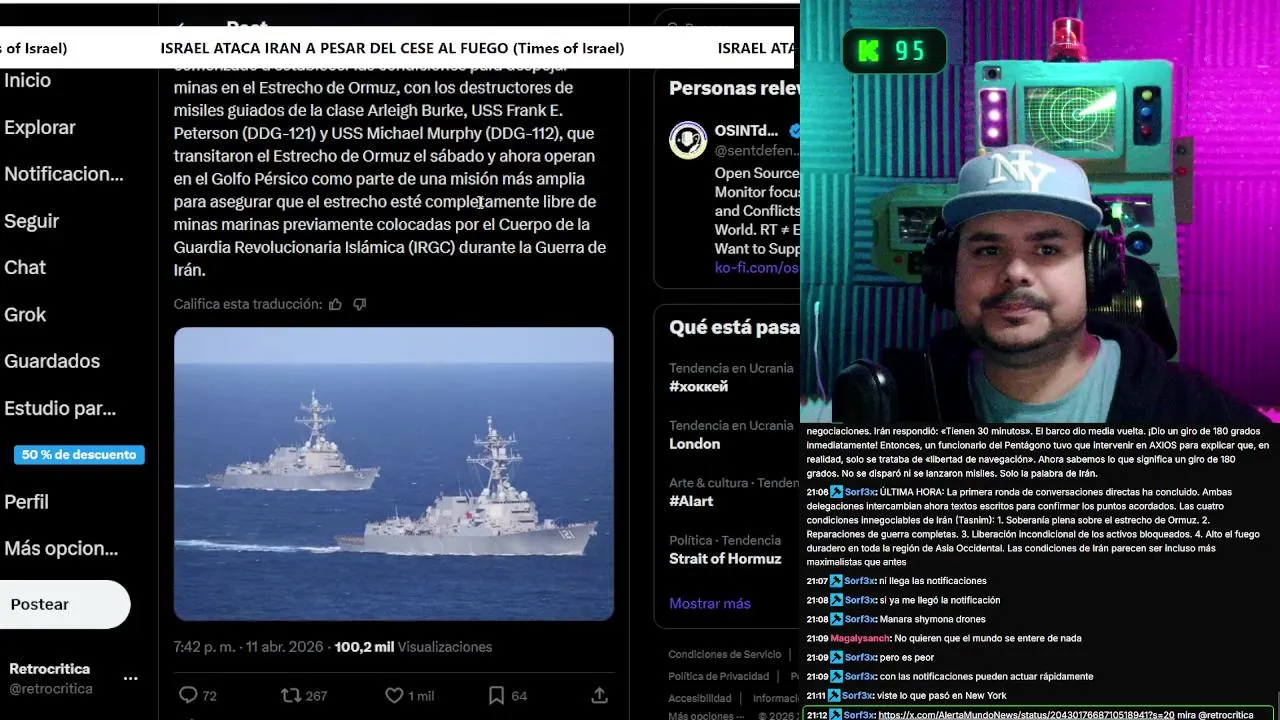Open the London trend
The image size is (1280, 720).
pos(695,444)
